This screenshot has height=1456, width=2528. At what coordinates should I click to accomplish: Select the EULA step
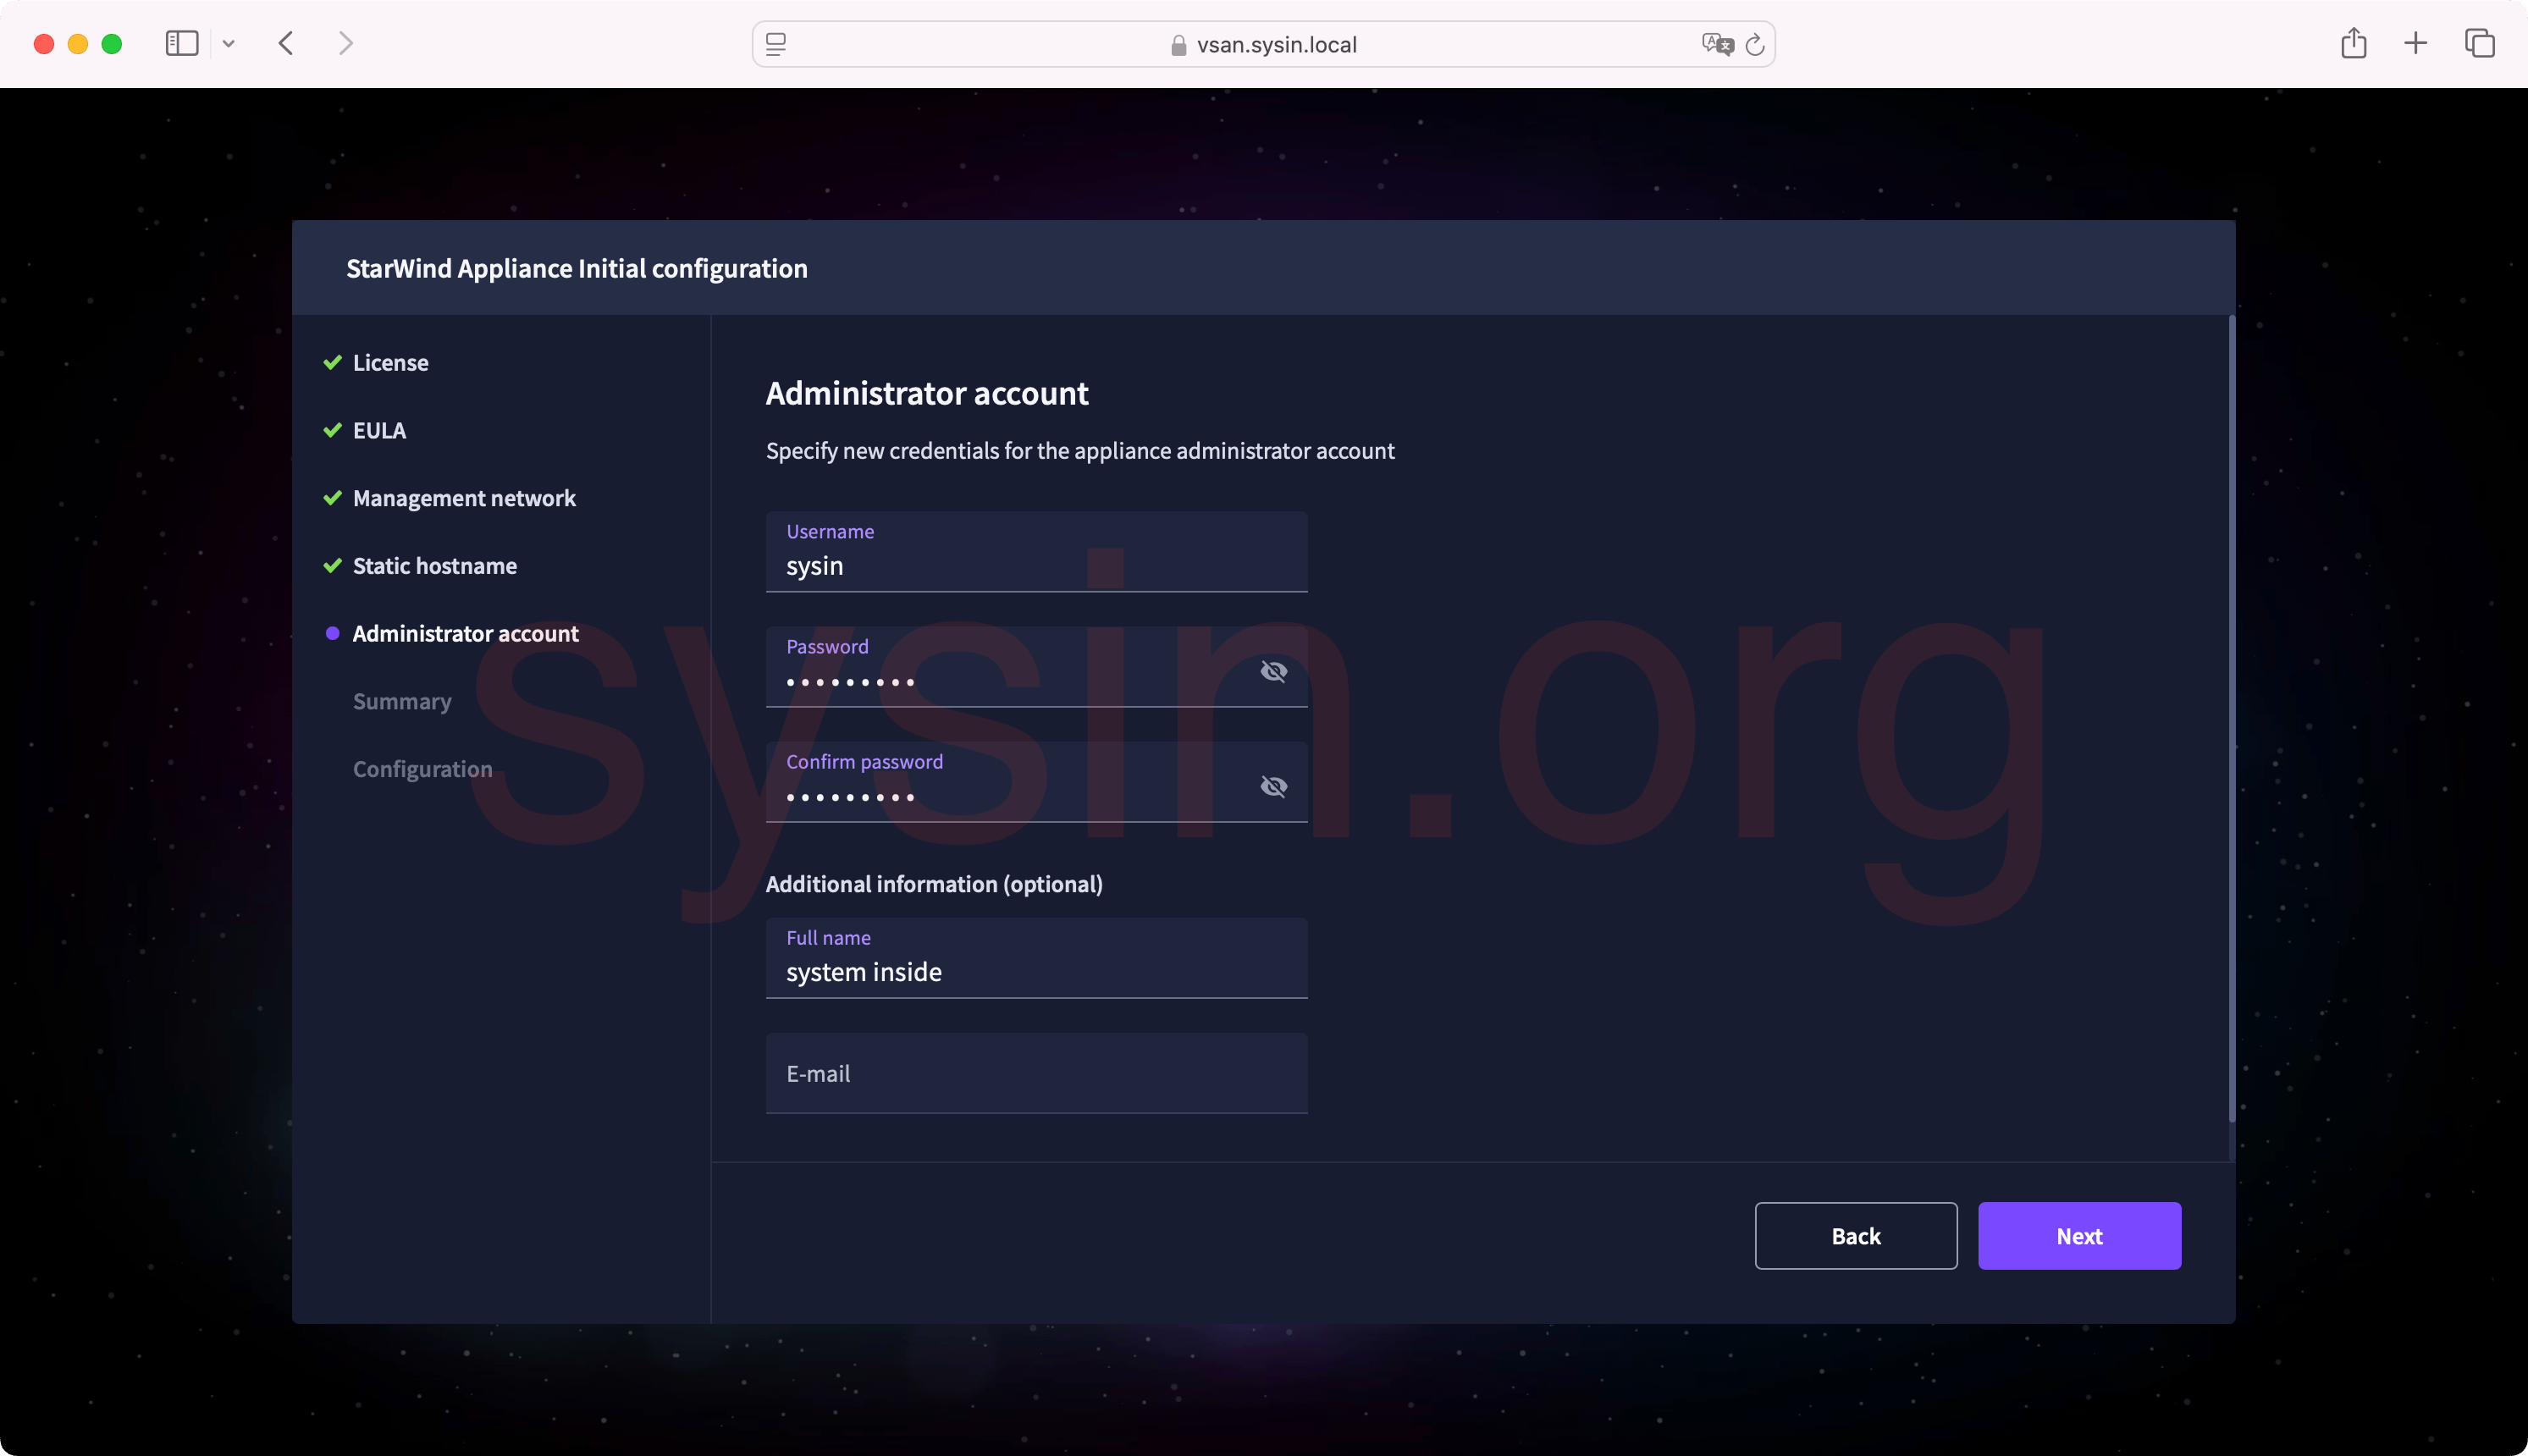click(379, 430)
